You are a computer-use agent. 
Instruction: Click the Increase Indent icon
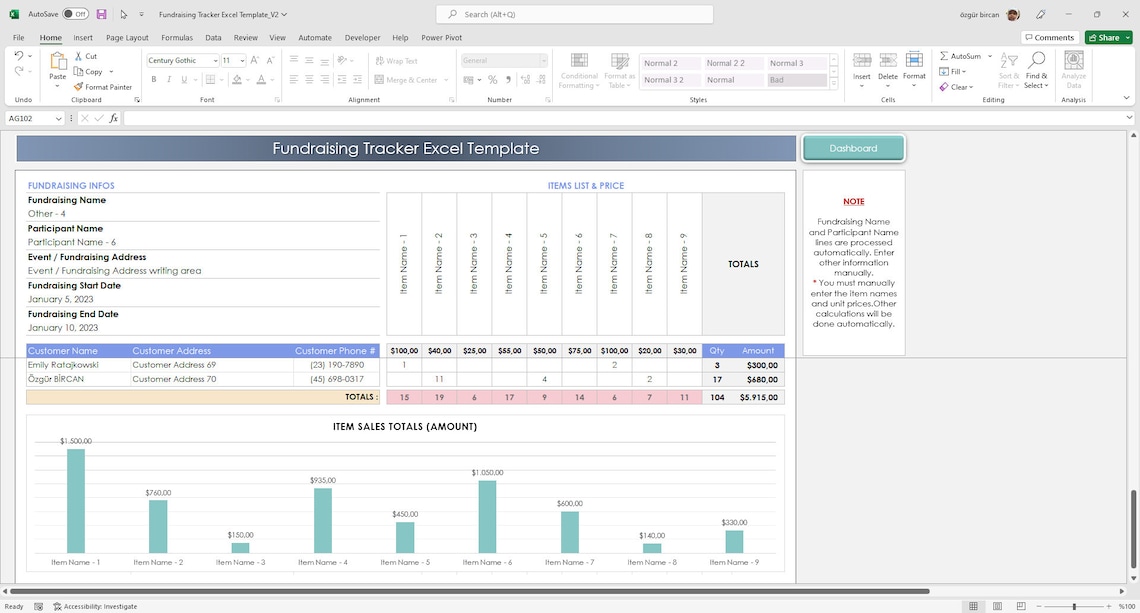click(357, 79)
